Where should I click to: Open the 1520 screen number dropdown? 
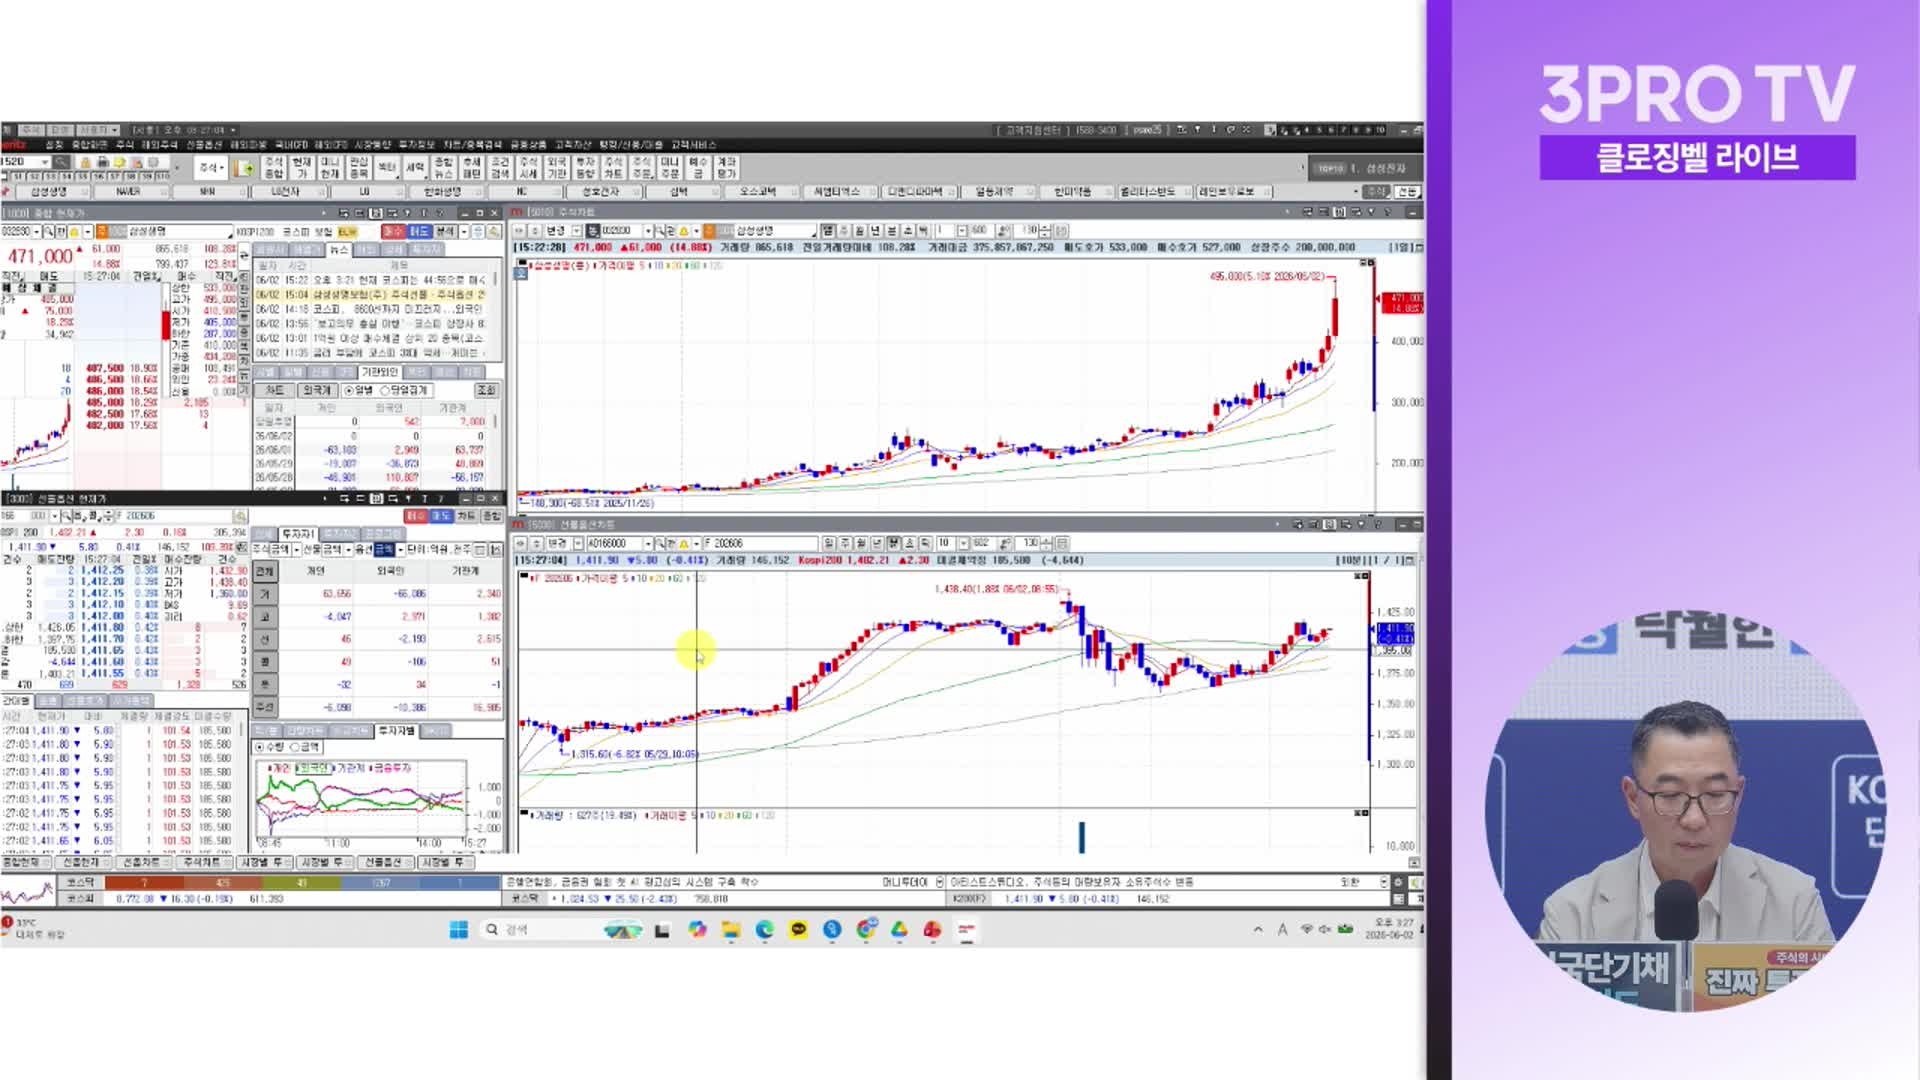pos(45,162)
